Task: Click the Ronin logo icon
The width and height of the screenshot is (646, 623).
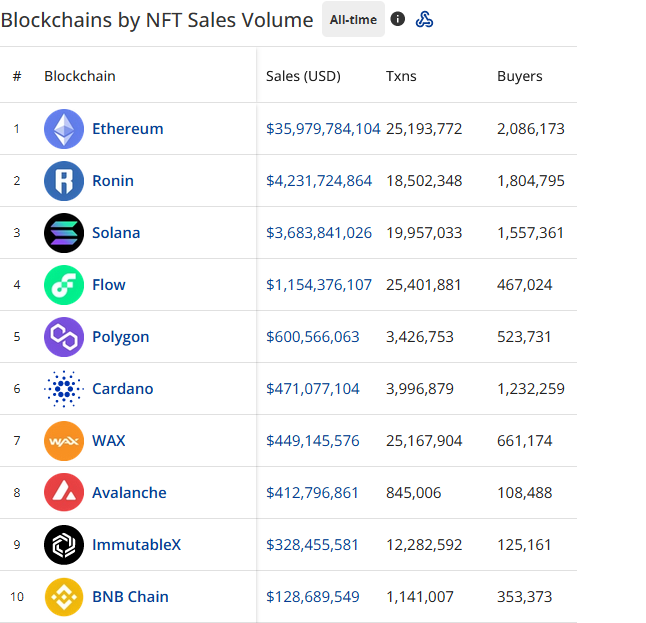Action: (64, 181)
